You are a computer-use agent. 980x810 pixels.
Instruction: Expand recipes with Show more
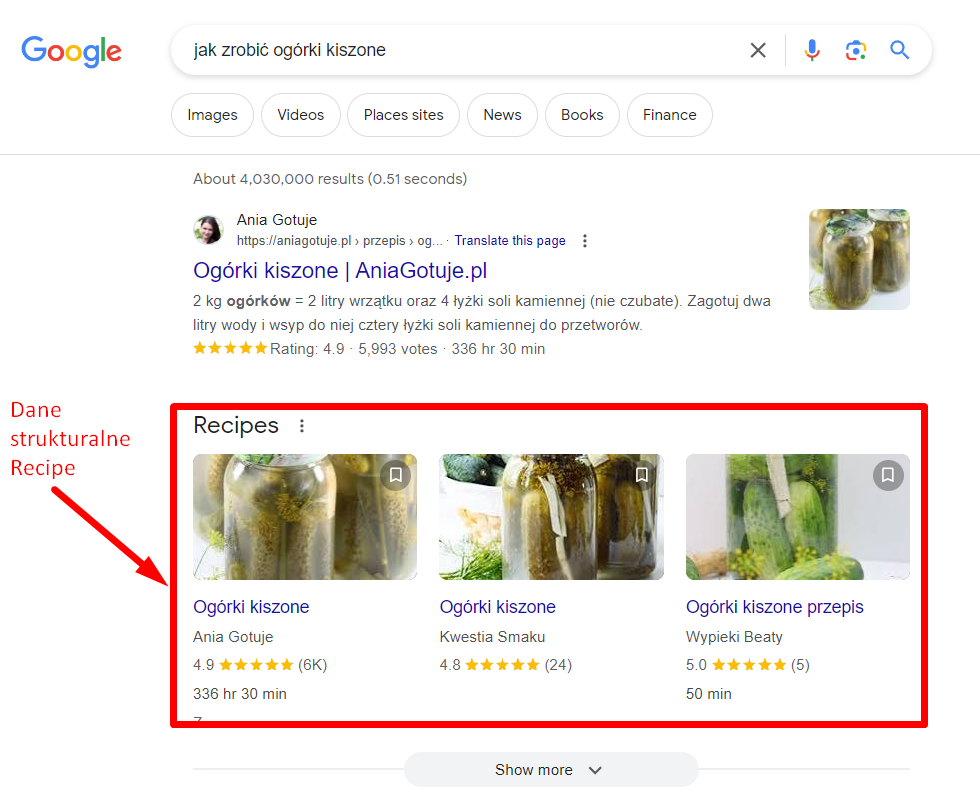click(550, 770)
